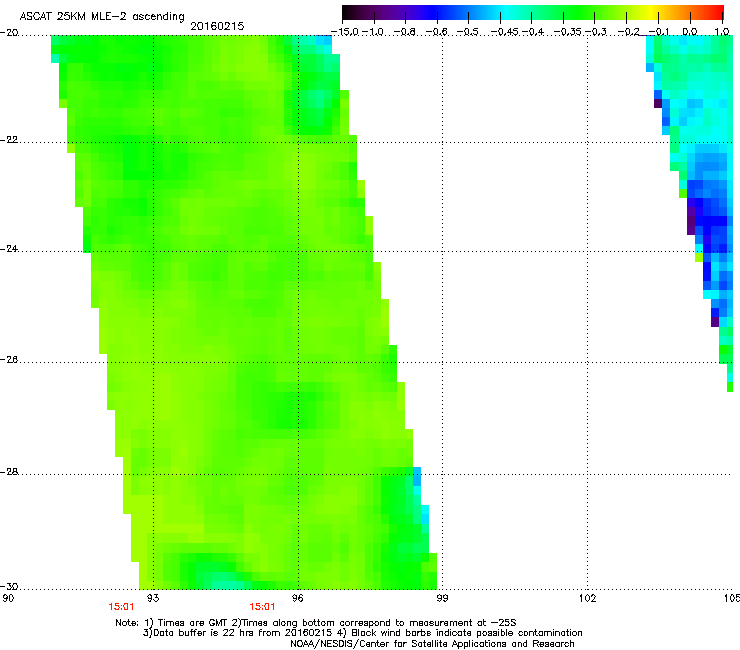Click the -0.5 colorbar label
The width and height of the screenshot is (740, 650).
click(468, 32)
